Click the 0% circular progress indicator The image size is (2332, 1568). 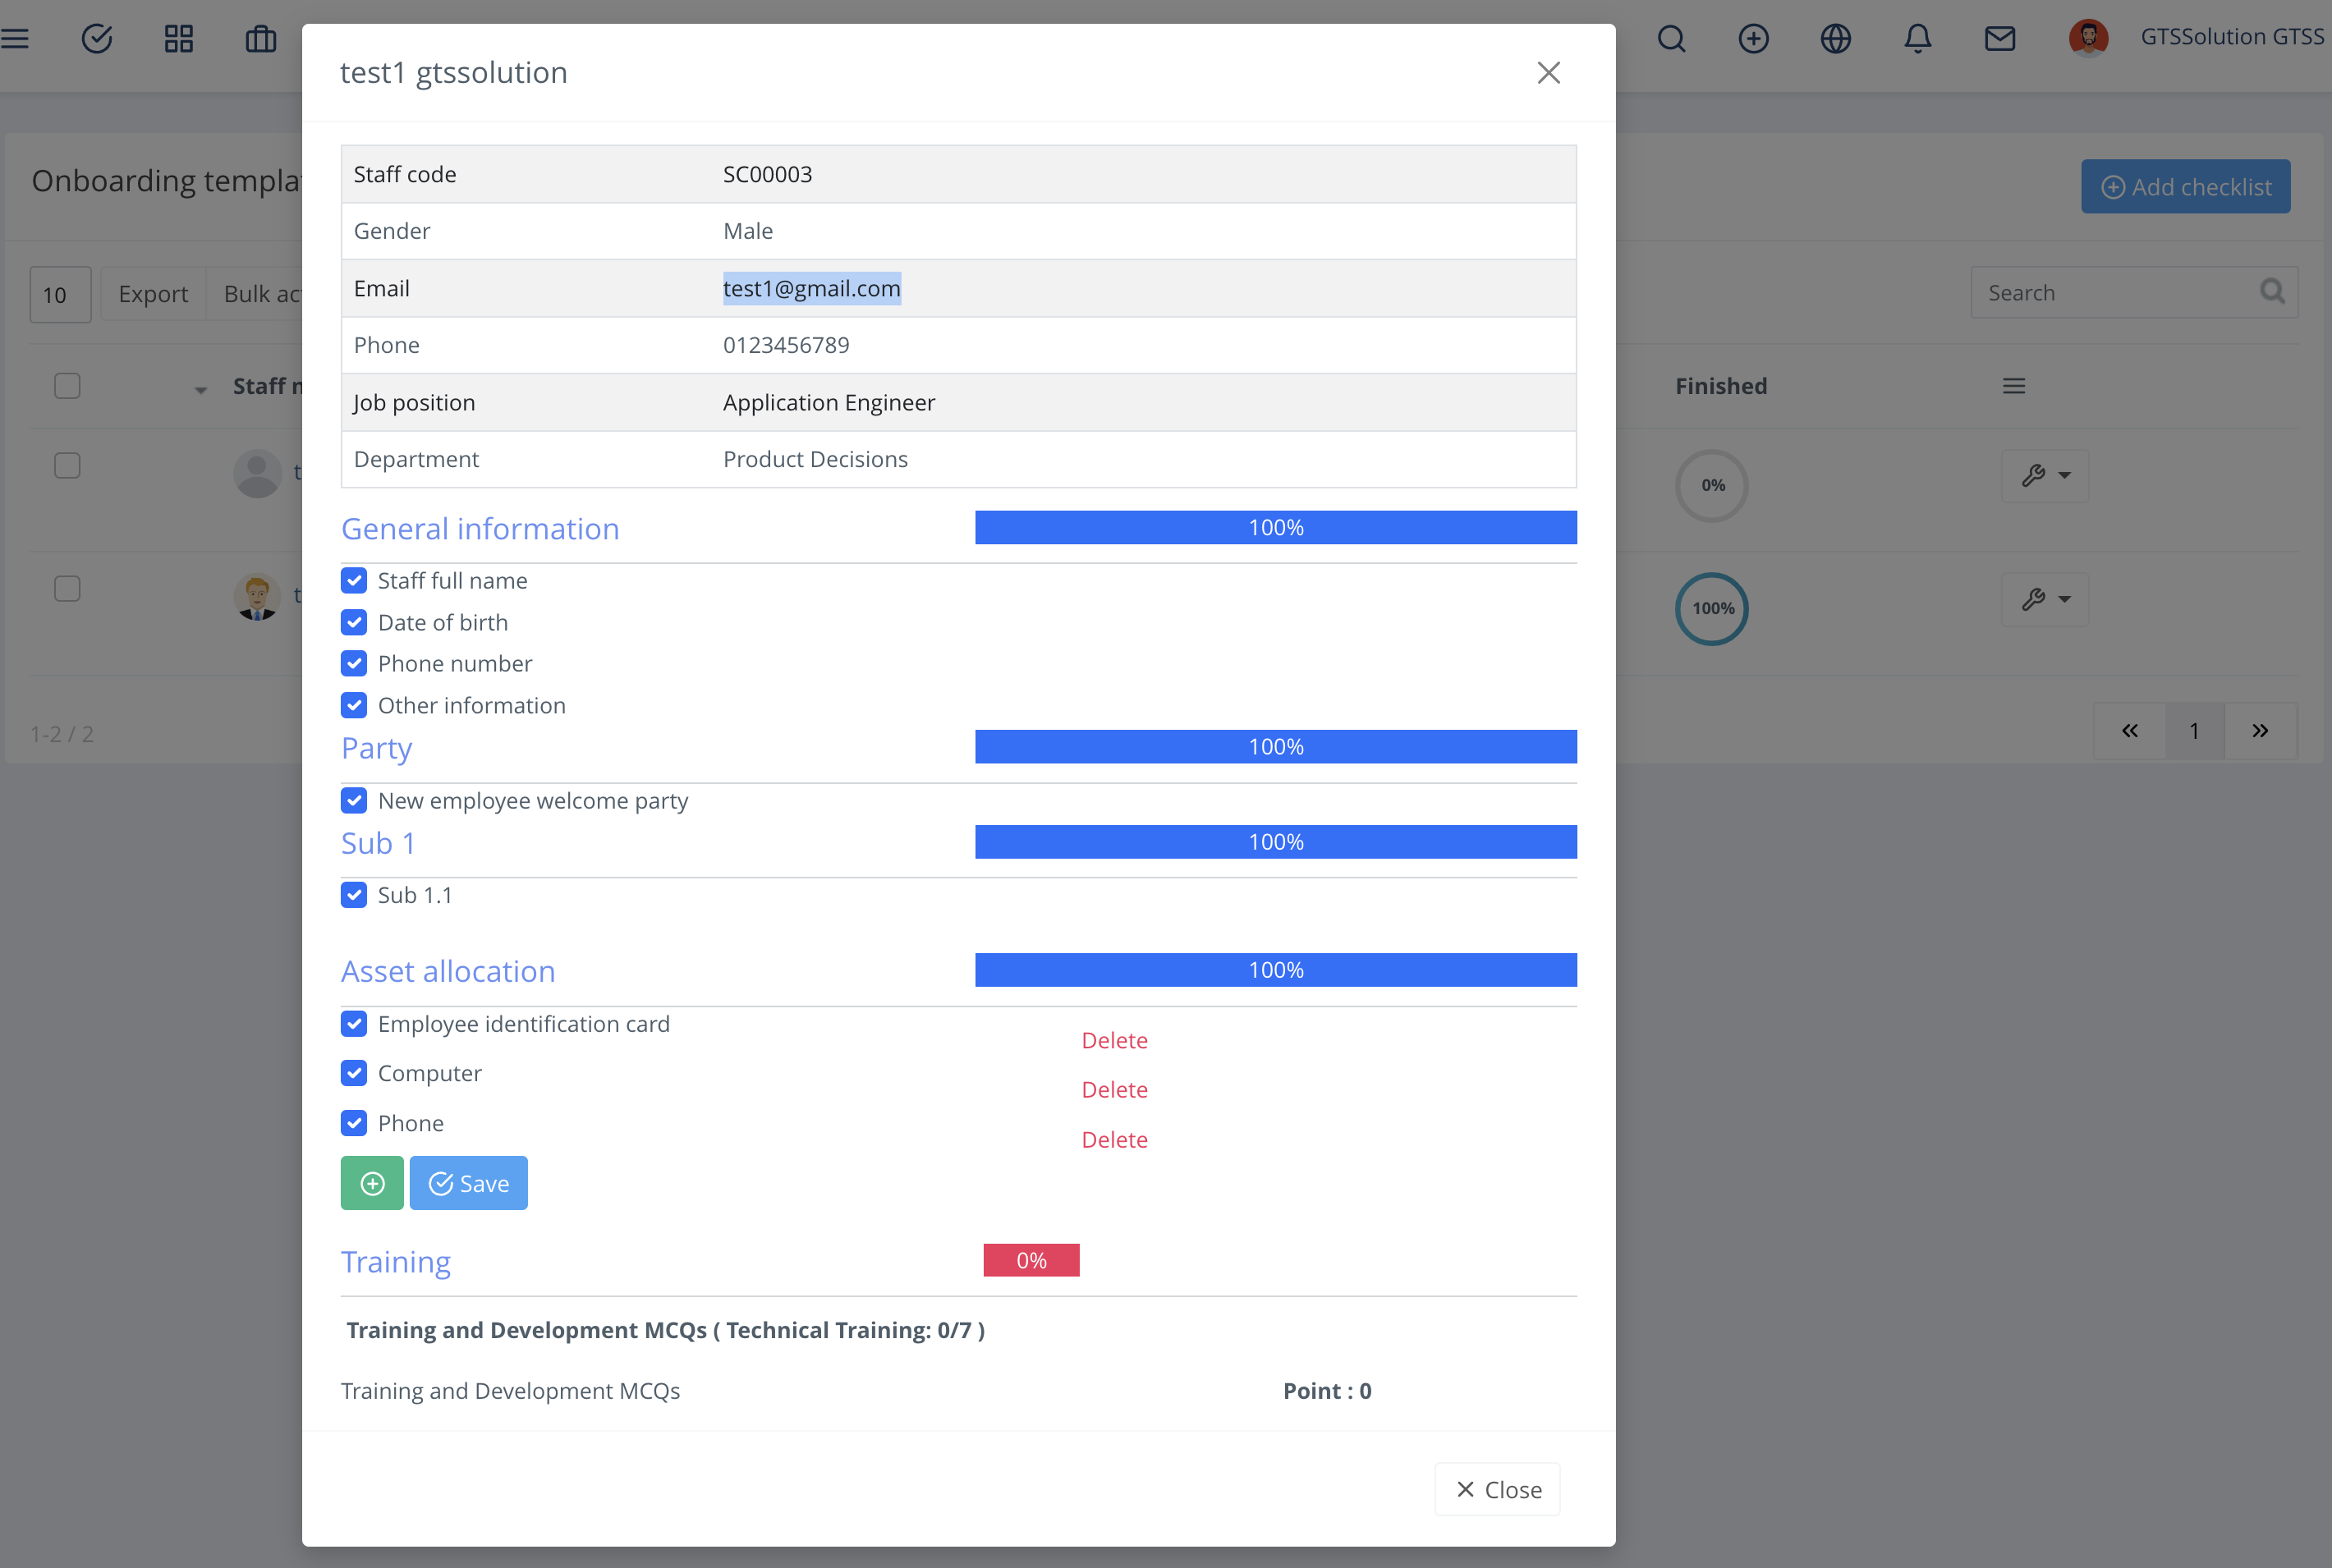click(x=1712, y=486)
